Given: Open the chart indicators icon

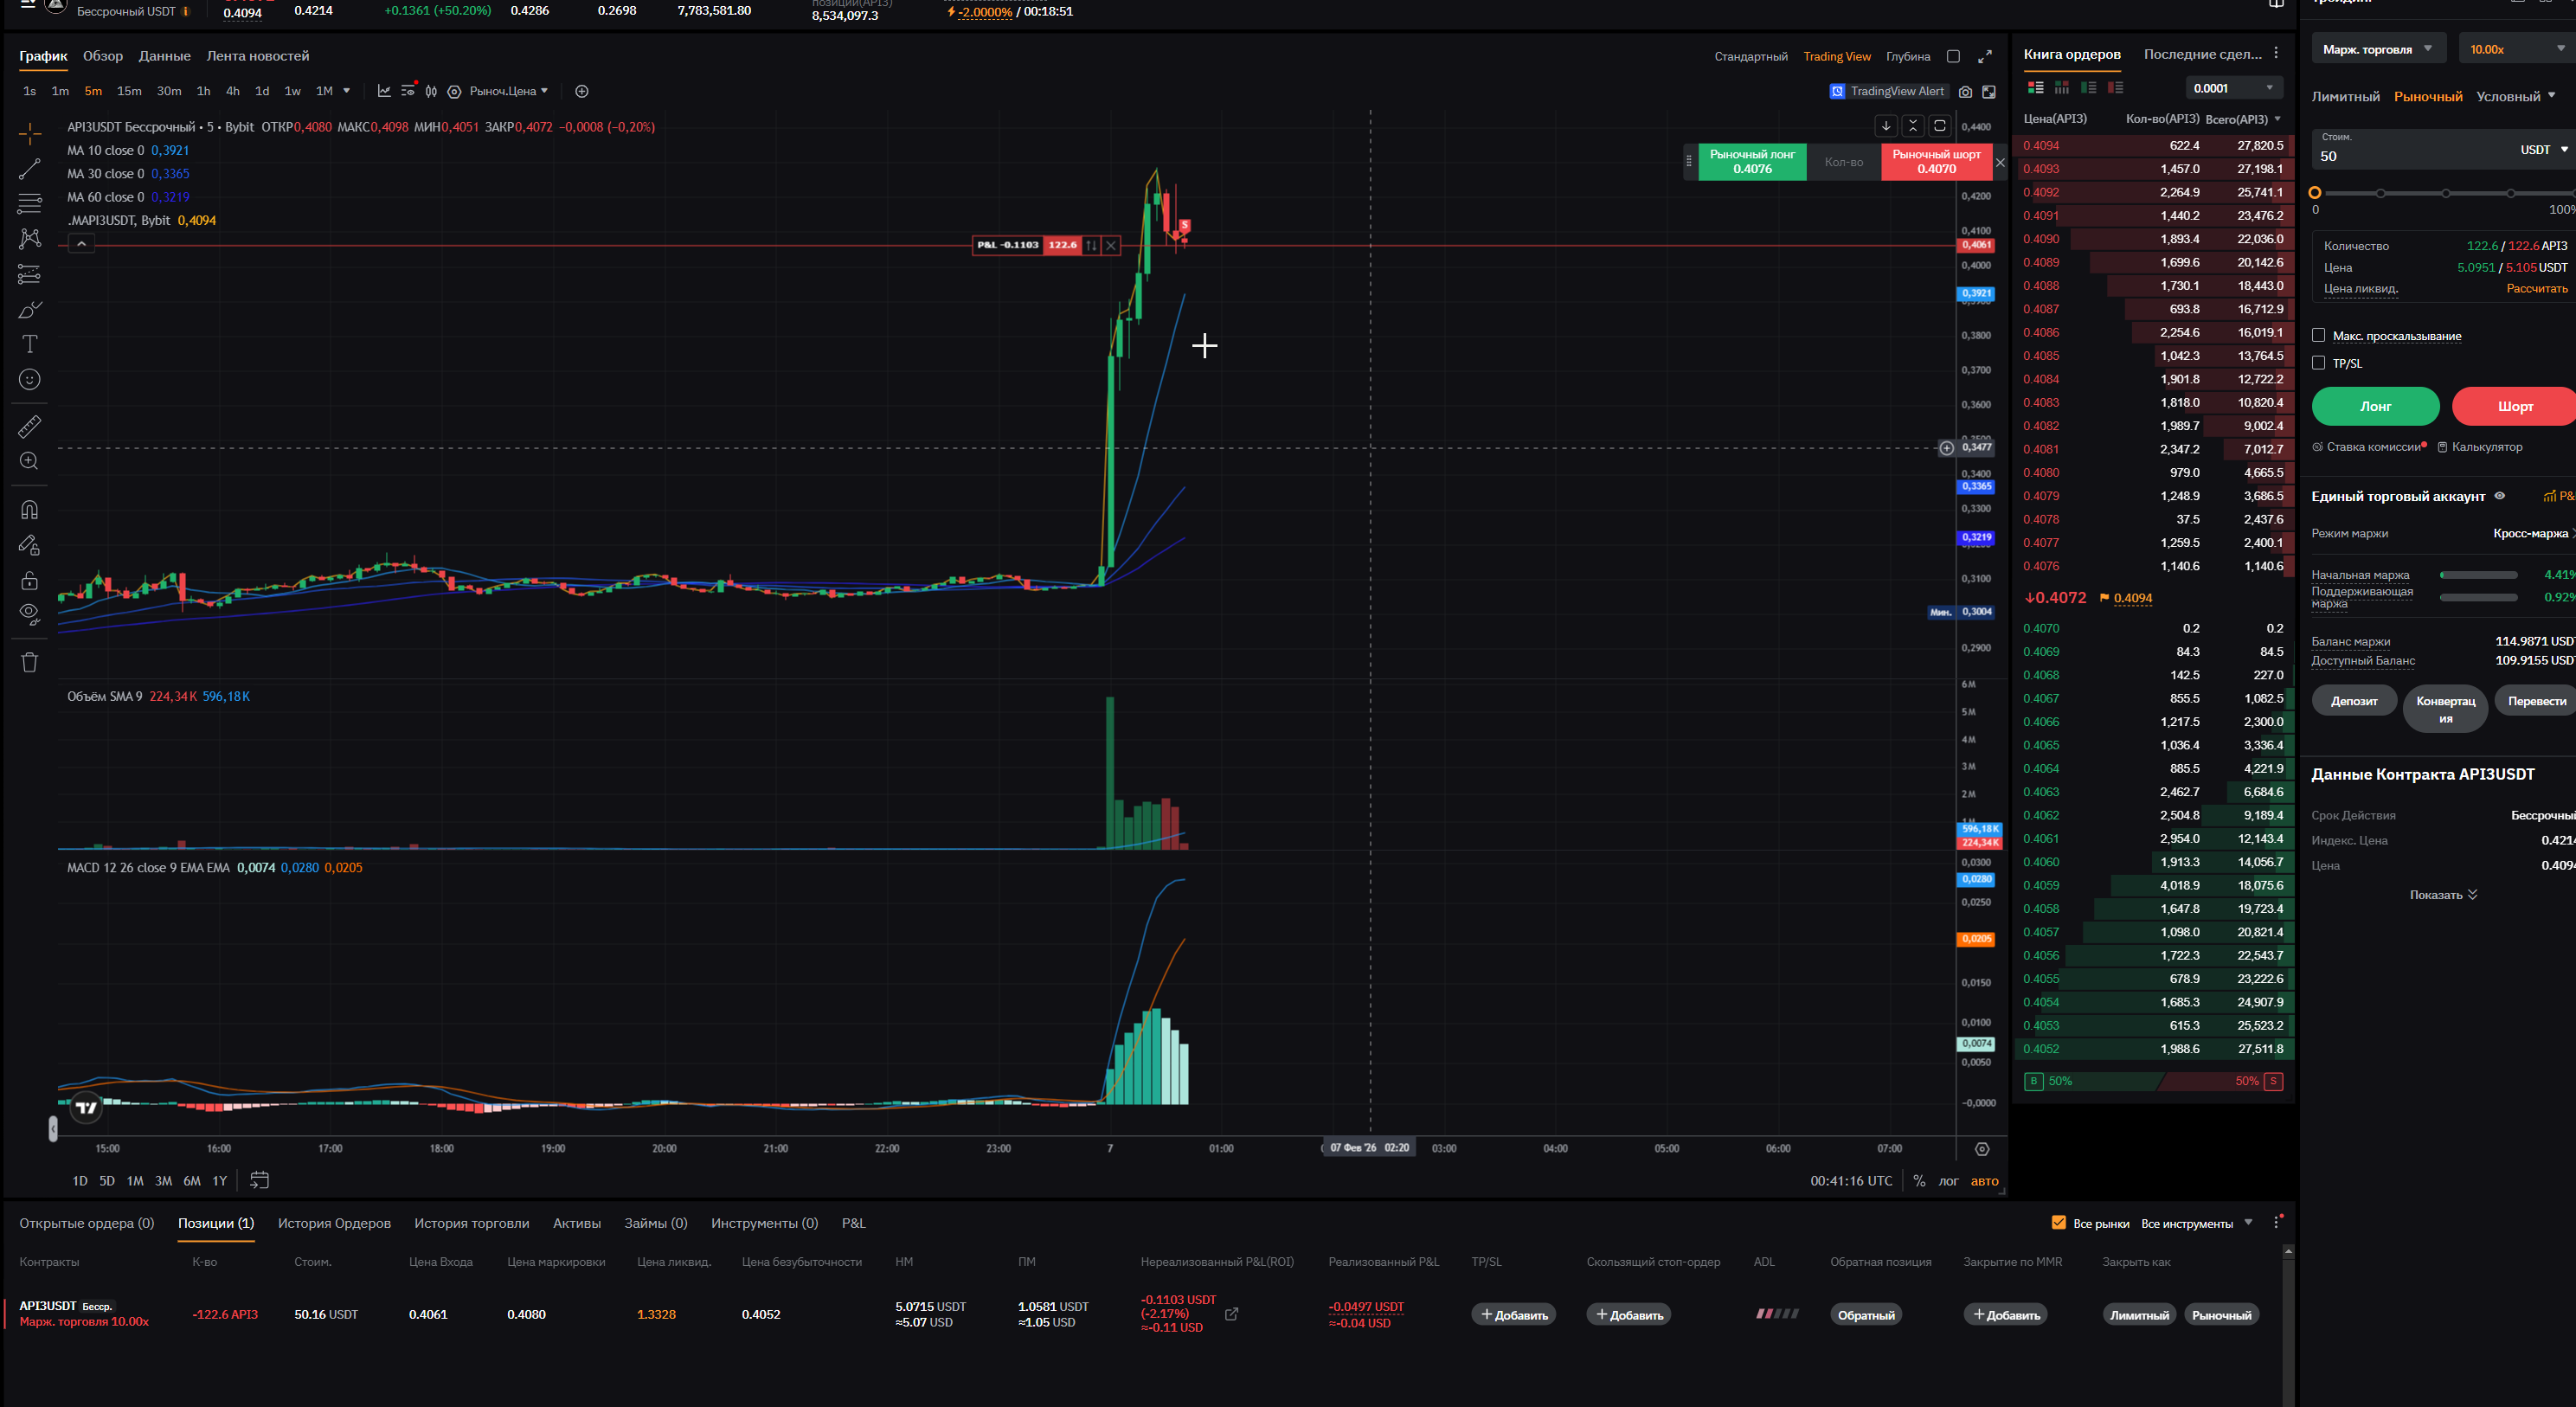Looking at the screenshot, I should click(384, 91).
